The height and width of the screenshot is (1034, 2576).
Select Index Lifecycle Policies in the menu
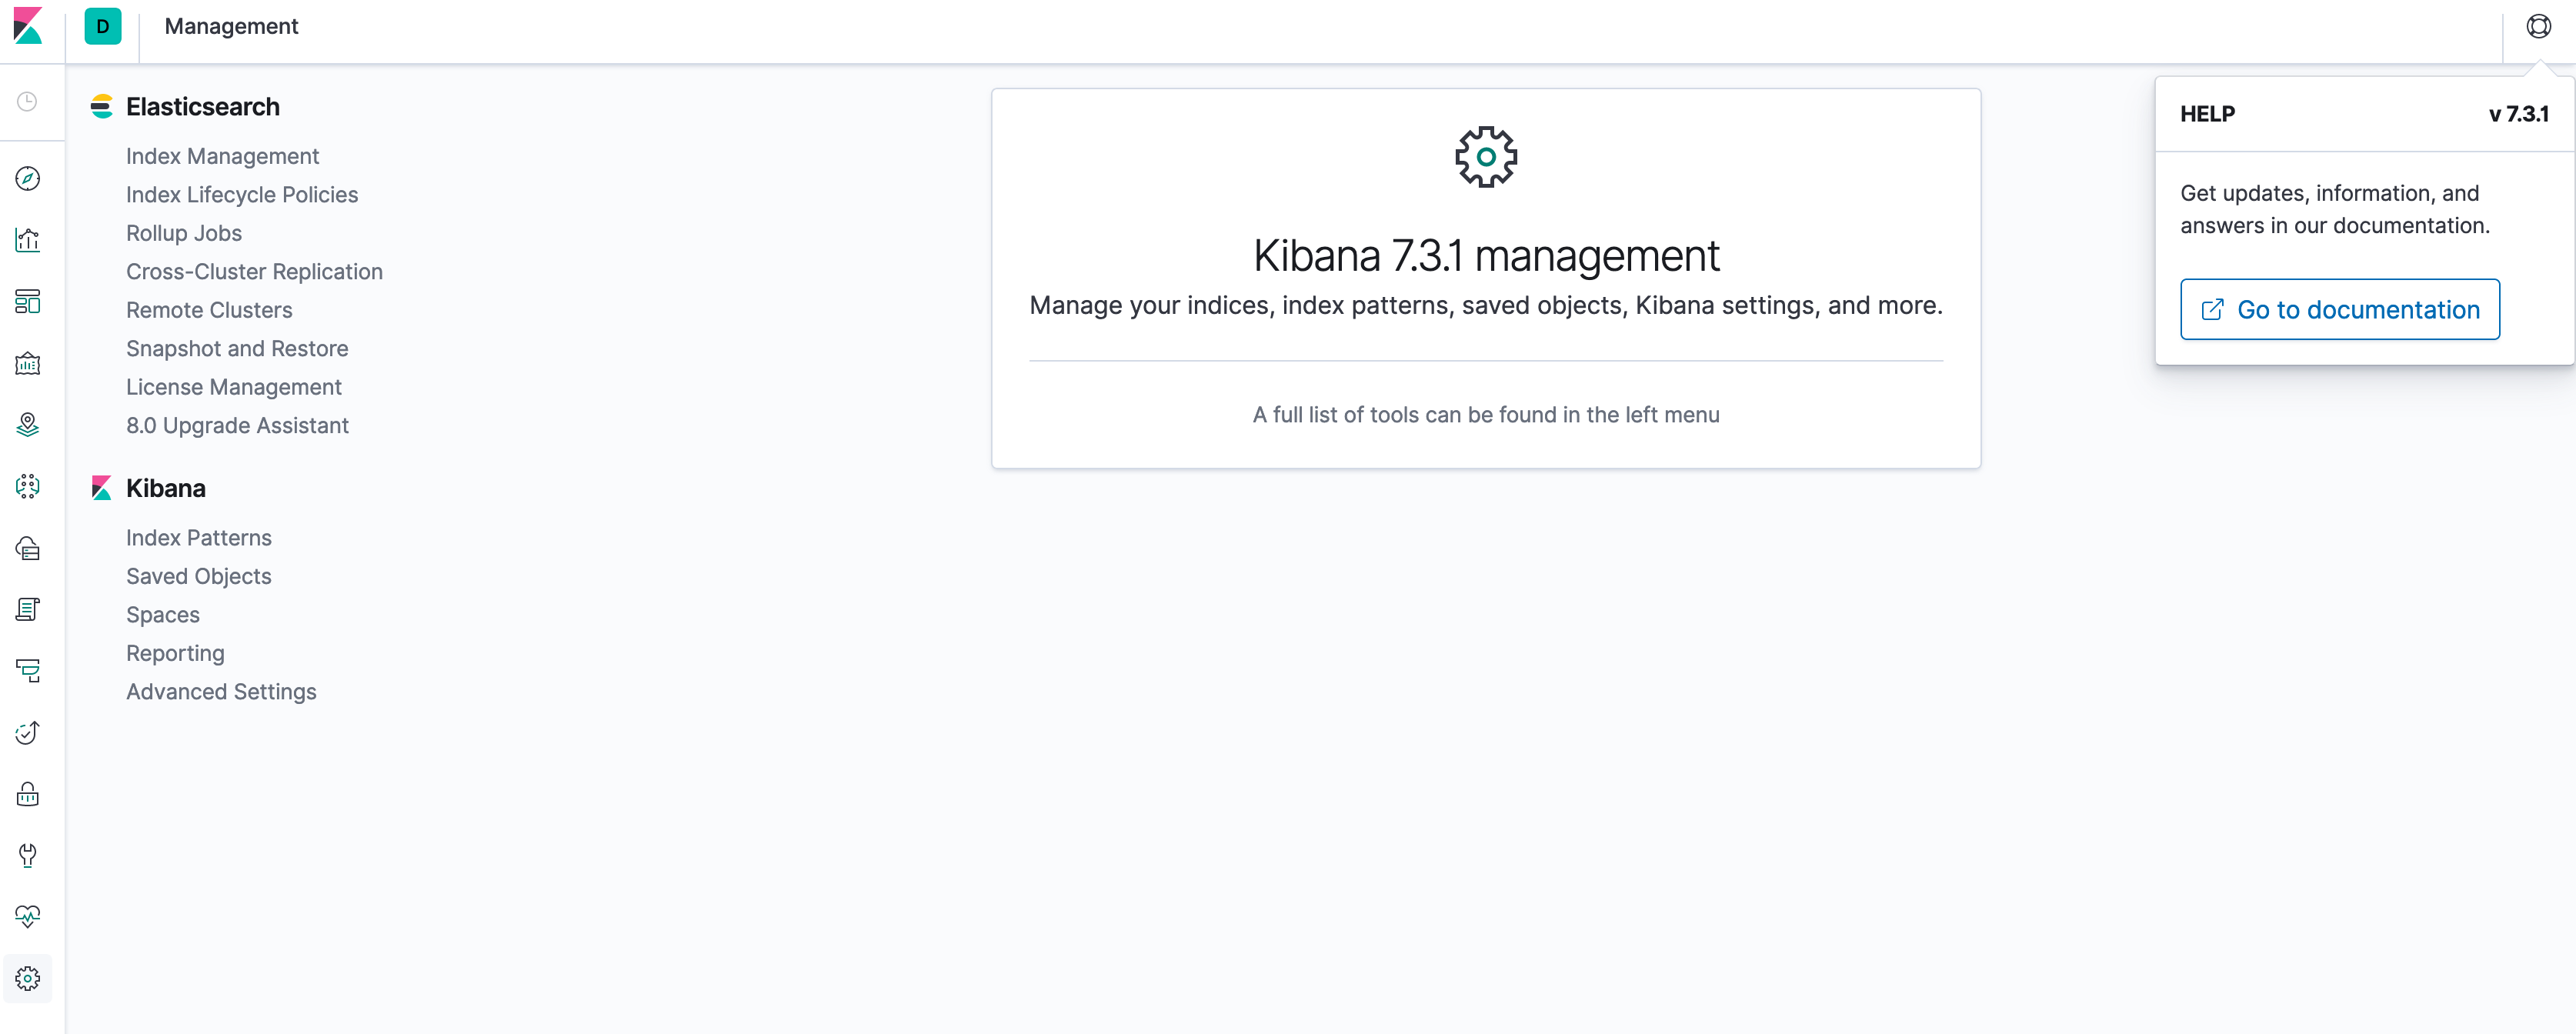point(241,195)
